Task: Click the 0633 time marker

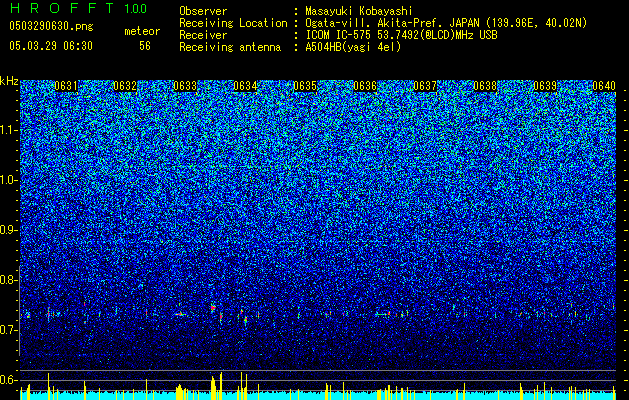Action: click(185, 86)
